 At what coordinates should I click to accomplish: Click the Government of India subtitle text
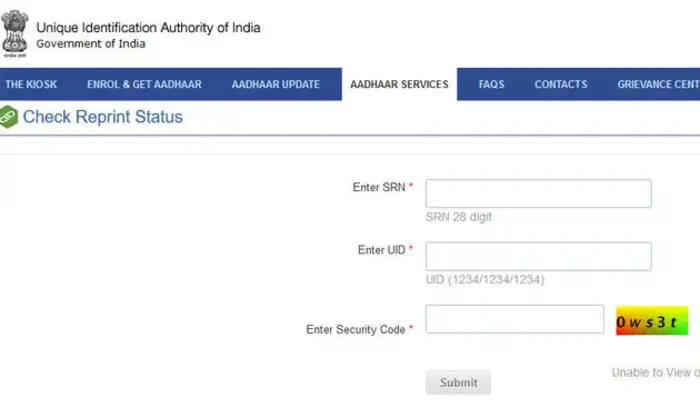(91, 44)
